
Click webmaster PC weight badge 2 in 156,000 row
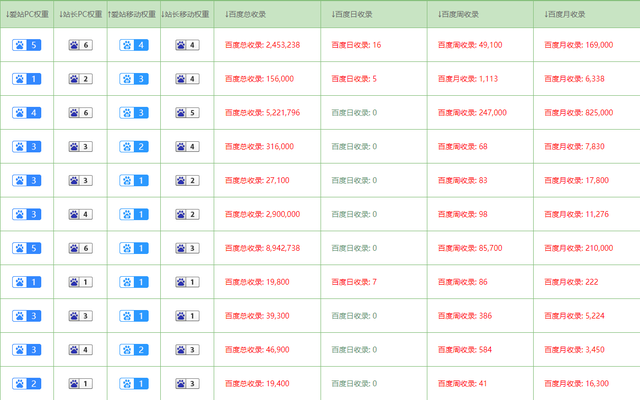(x=80, y=79)
